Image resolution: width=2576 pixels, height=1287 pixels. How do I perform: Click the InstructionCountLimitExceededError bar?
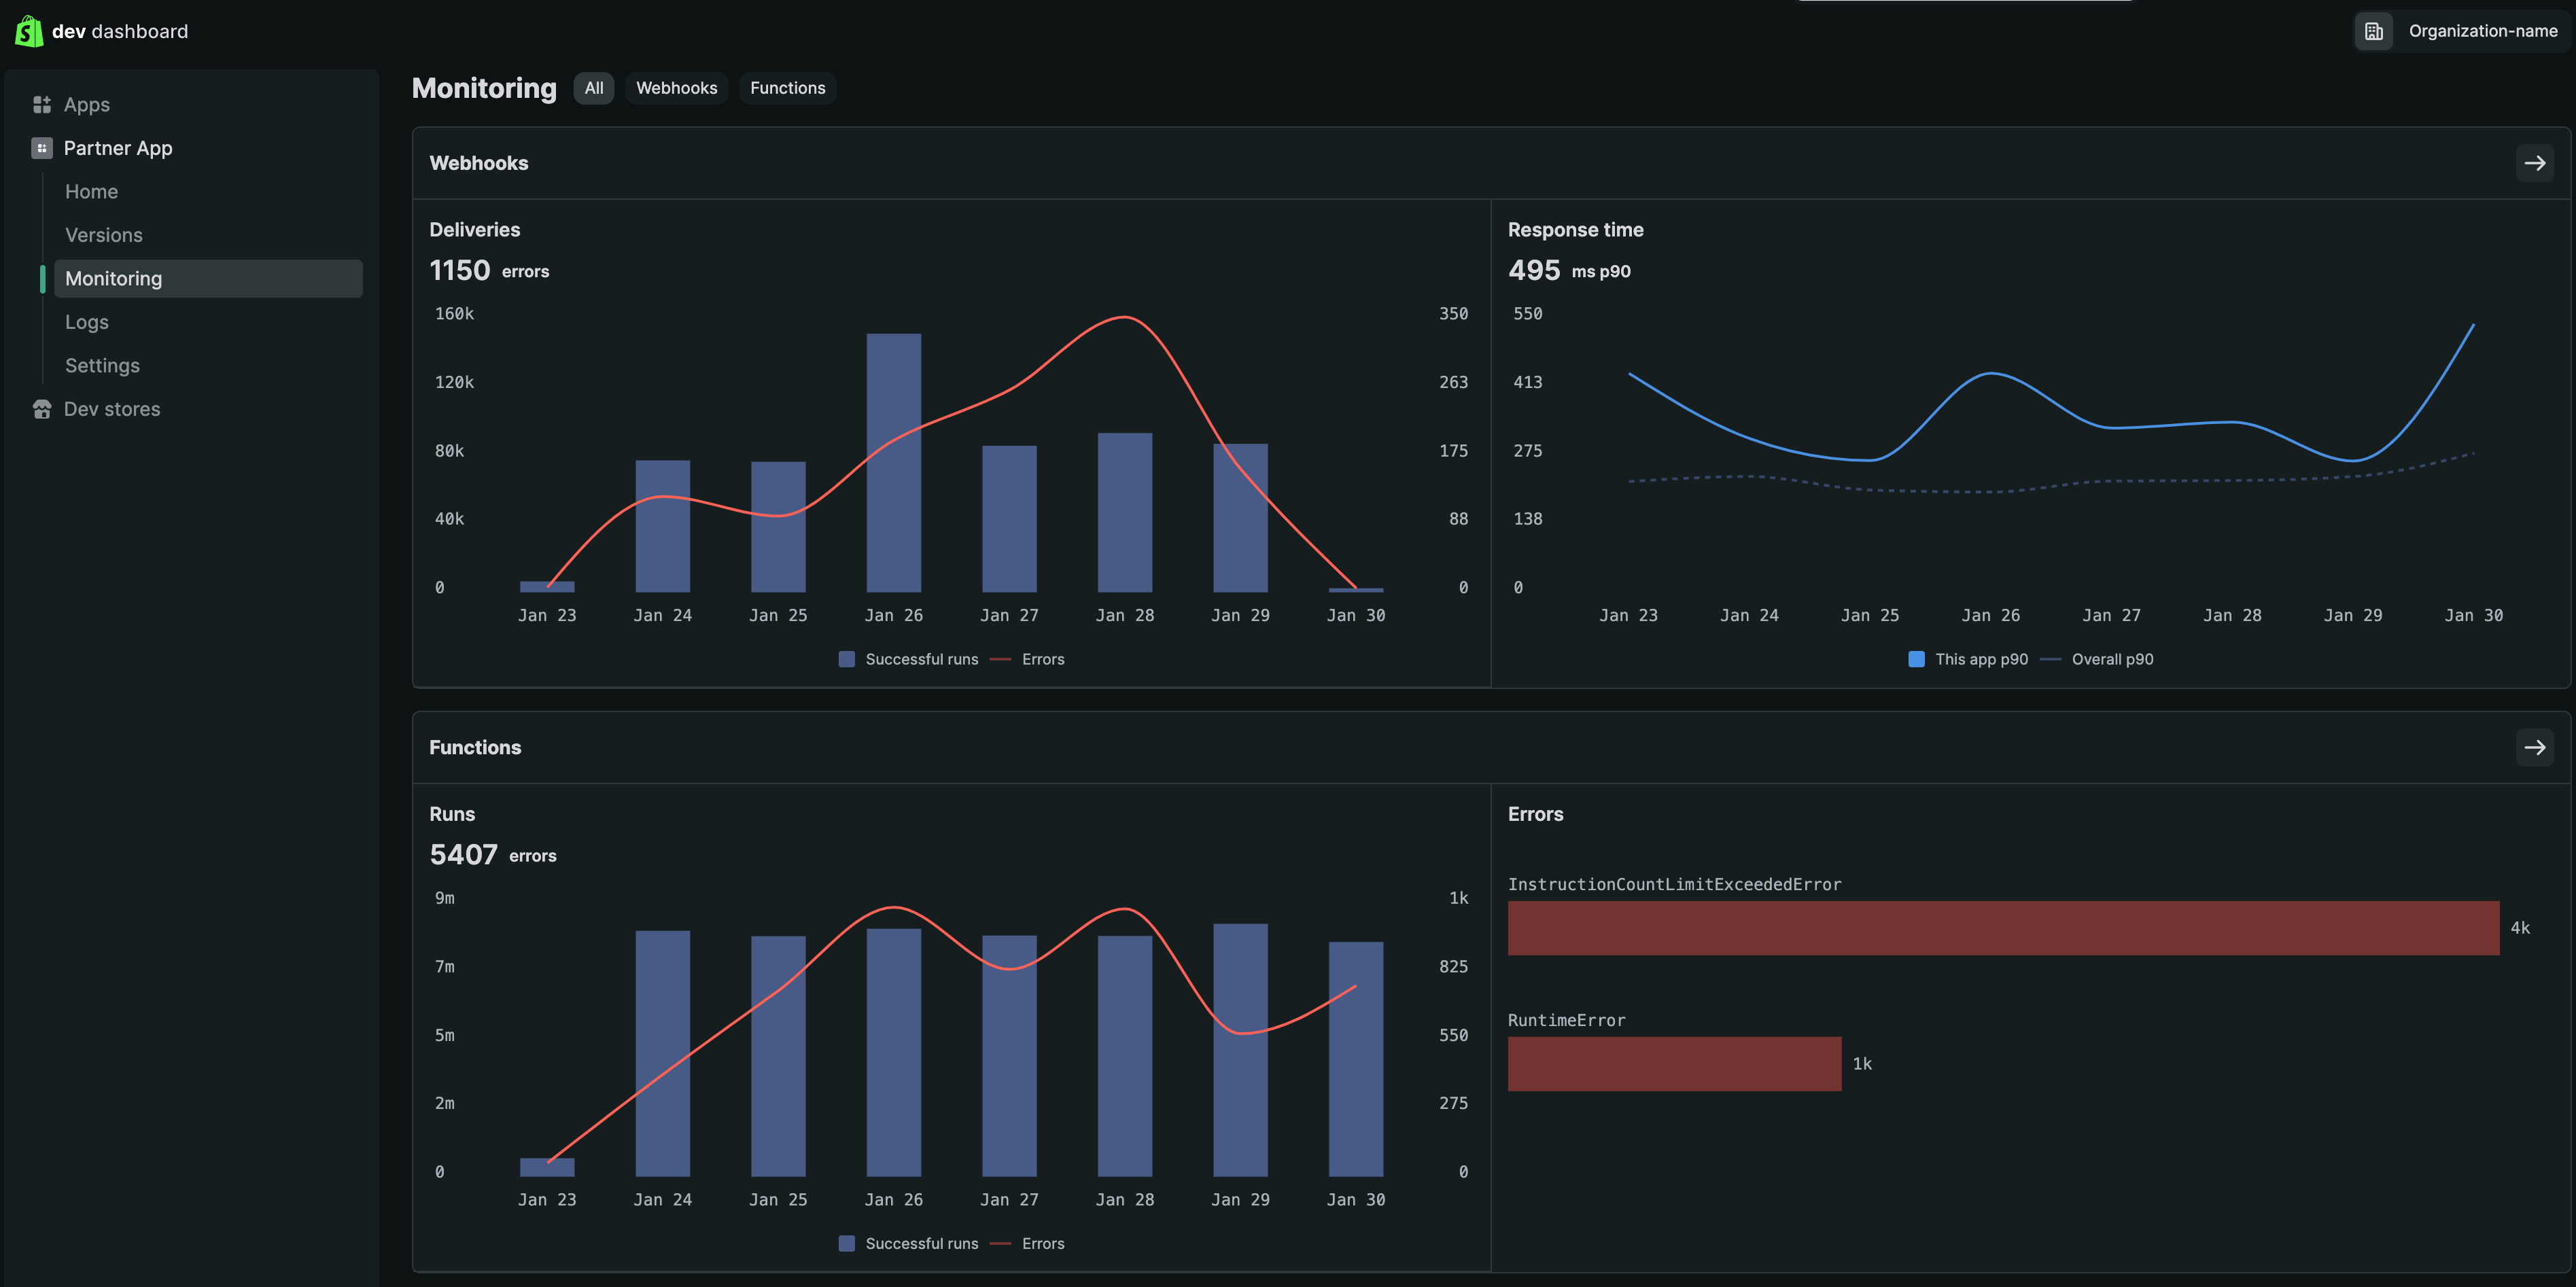(x=2003, y=928)
